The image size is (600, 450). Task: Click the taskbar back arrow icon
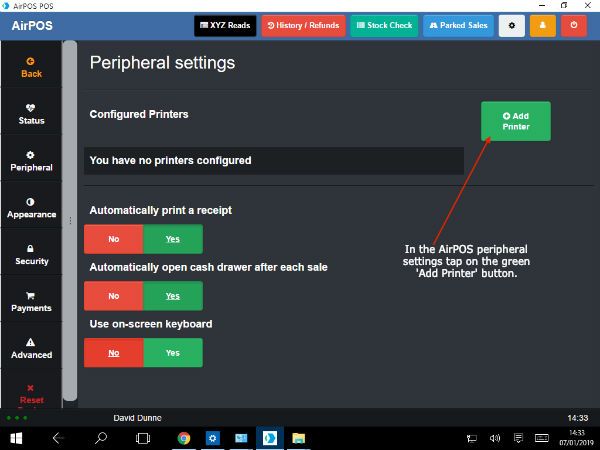pos(58,438)
